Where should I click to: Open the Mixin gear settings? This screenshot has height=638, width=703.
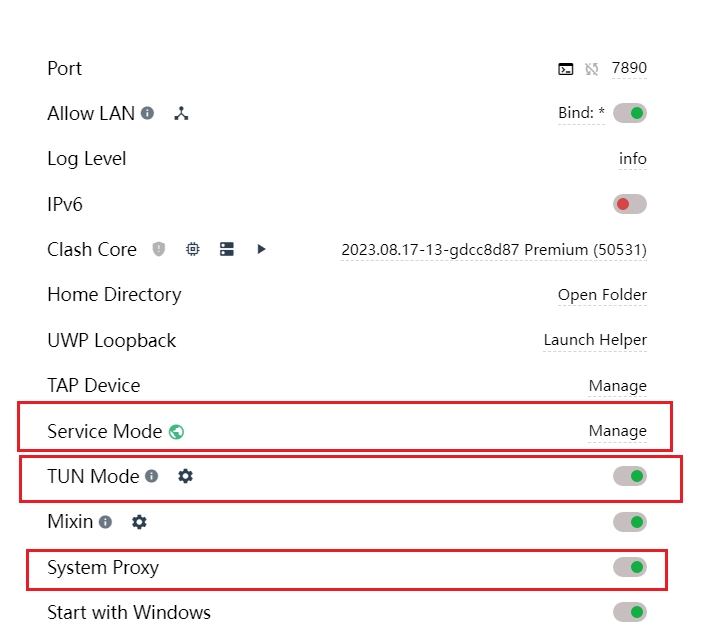pos(139,522)
